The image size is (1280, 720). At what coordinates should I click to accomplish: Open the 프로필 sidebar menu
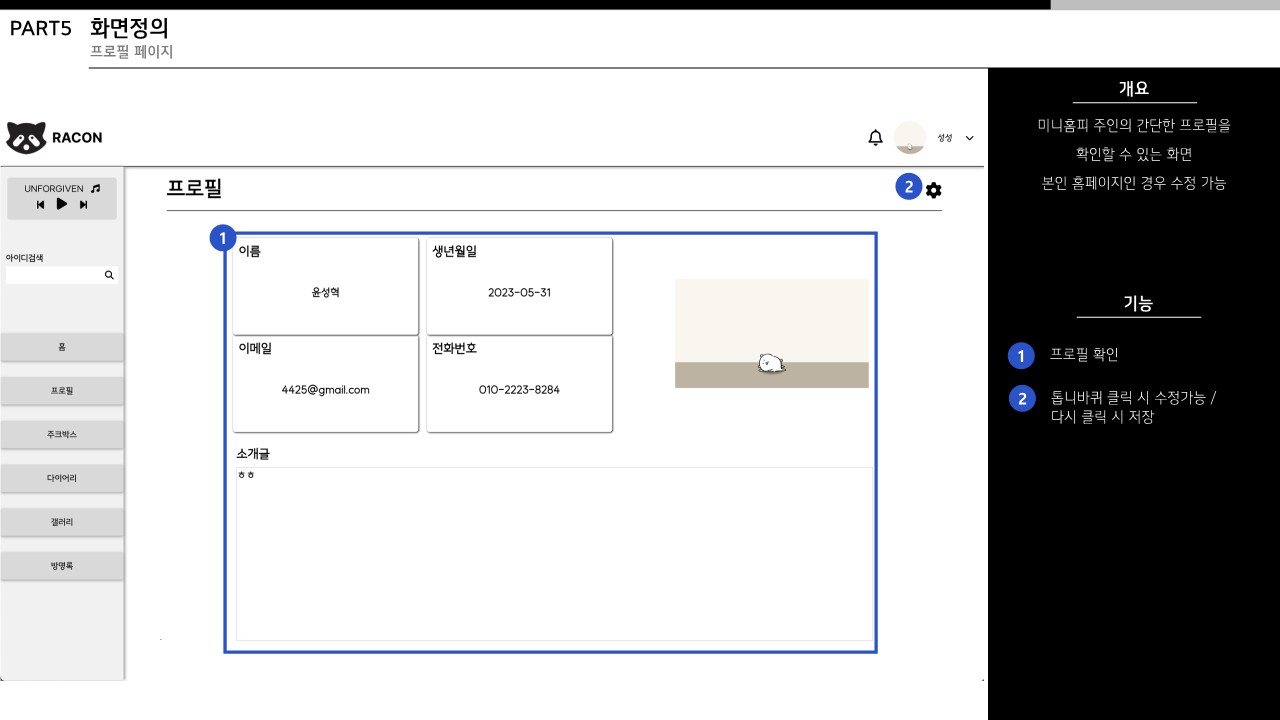[62, 391]
